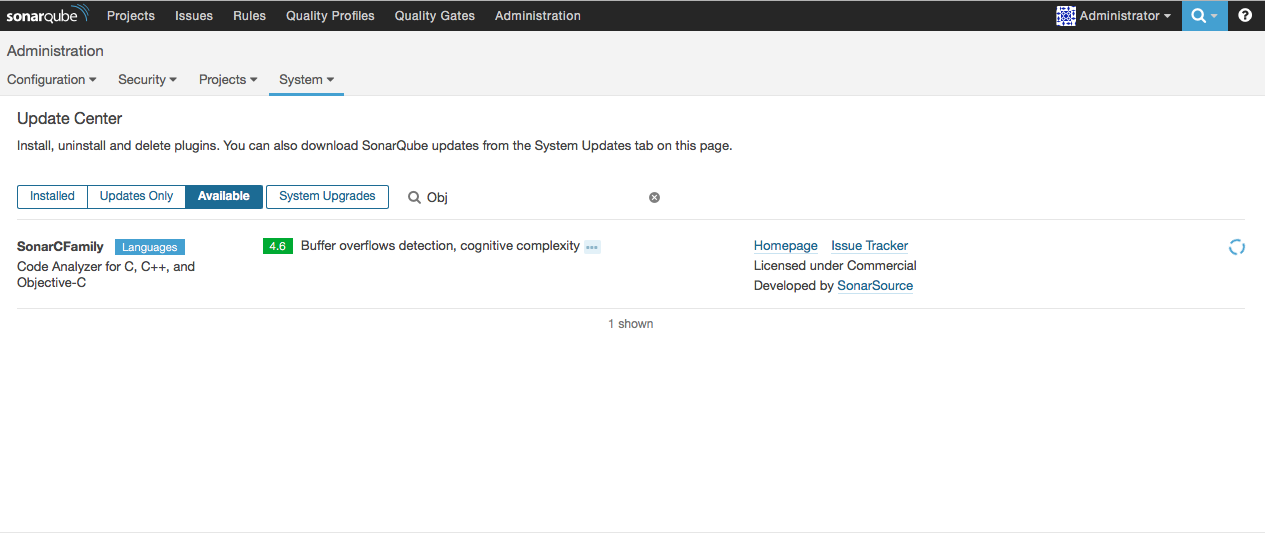Viewport: 1265px width, 533px height.
Task: Click the 'Code Analyzer for C, C++' description
Action: click(106, 275)
